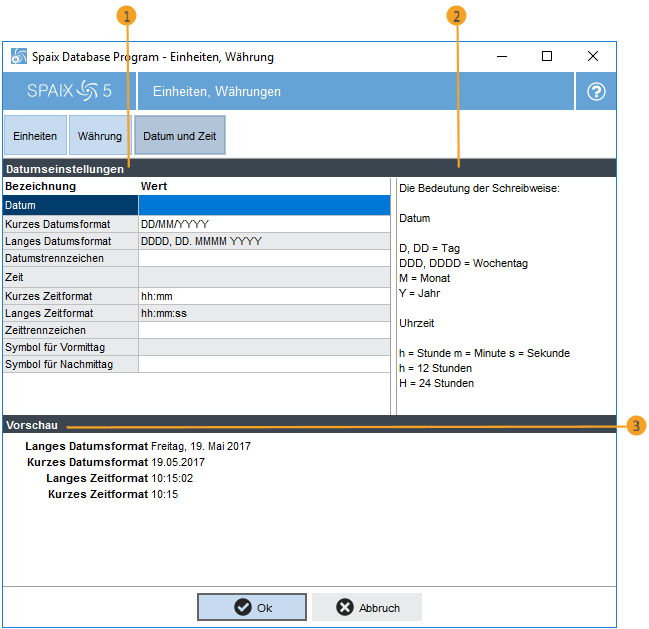
Task: Click the empty Datumstrennzeichen value field
Action: click(x=264, y=258)
